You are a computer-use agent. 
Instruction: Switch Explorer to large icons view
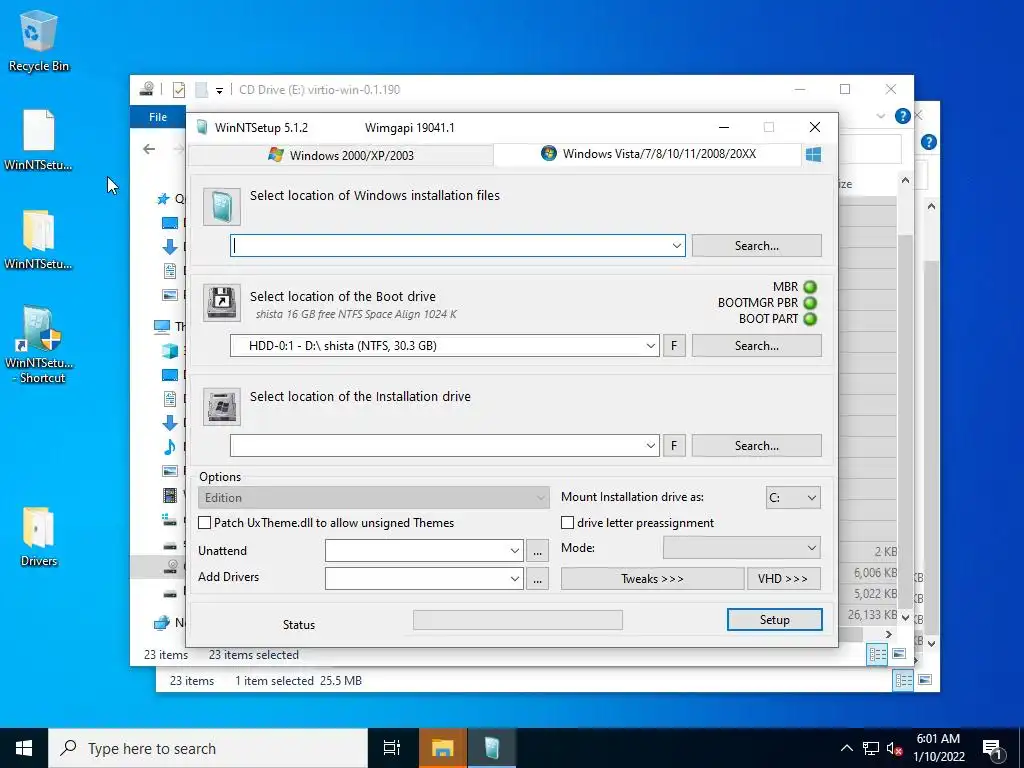point(899,654)
